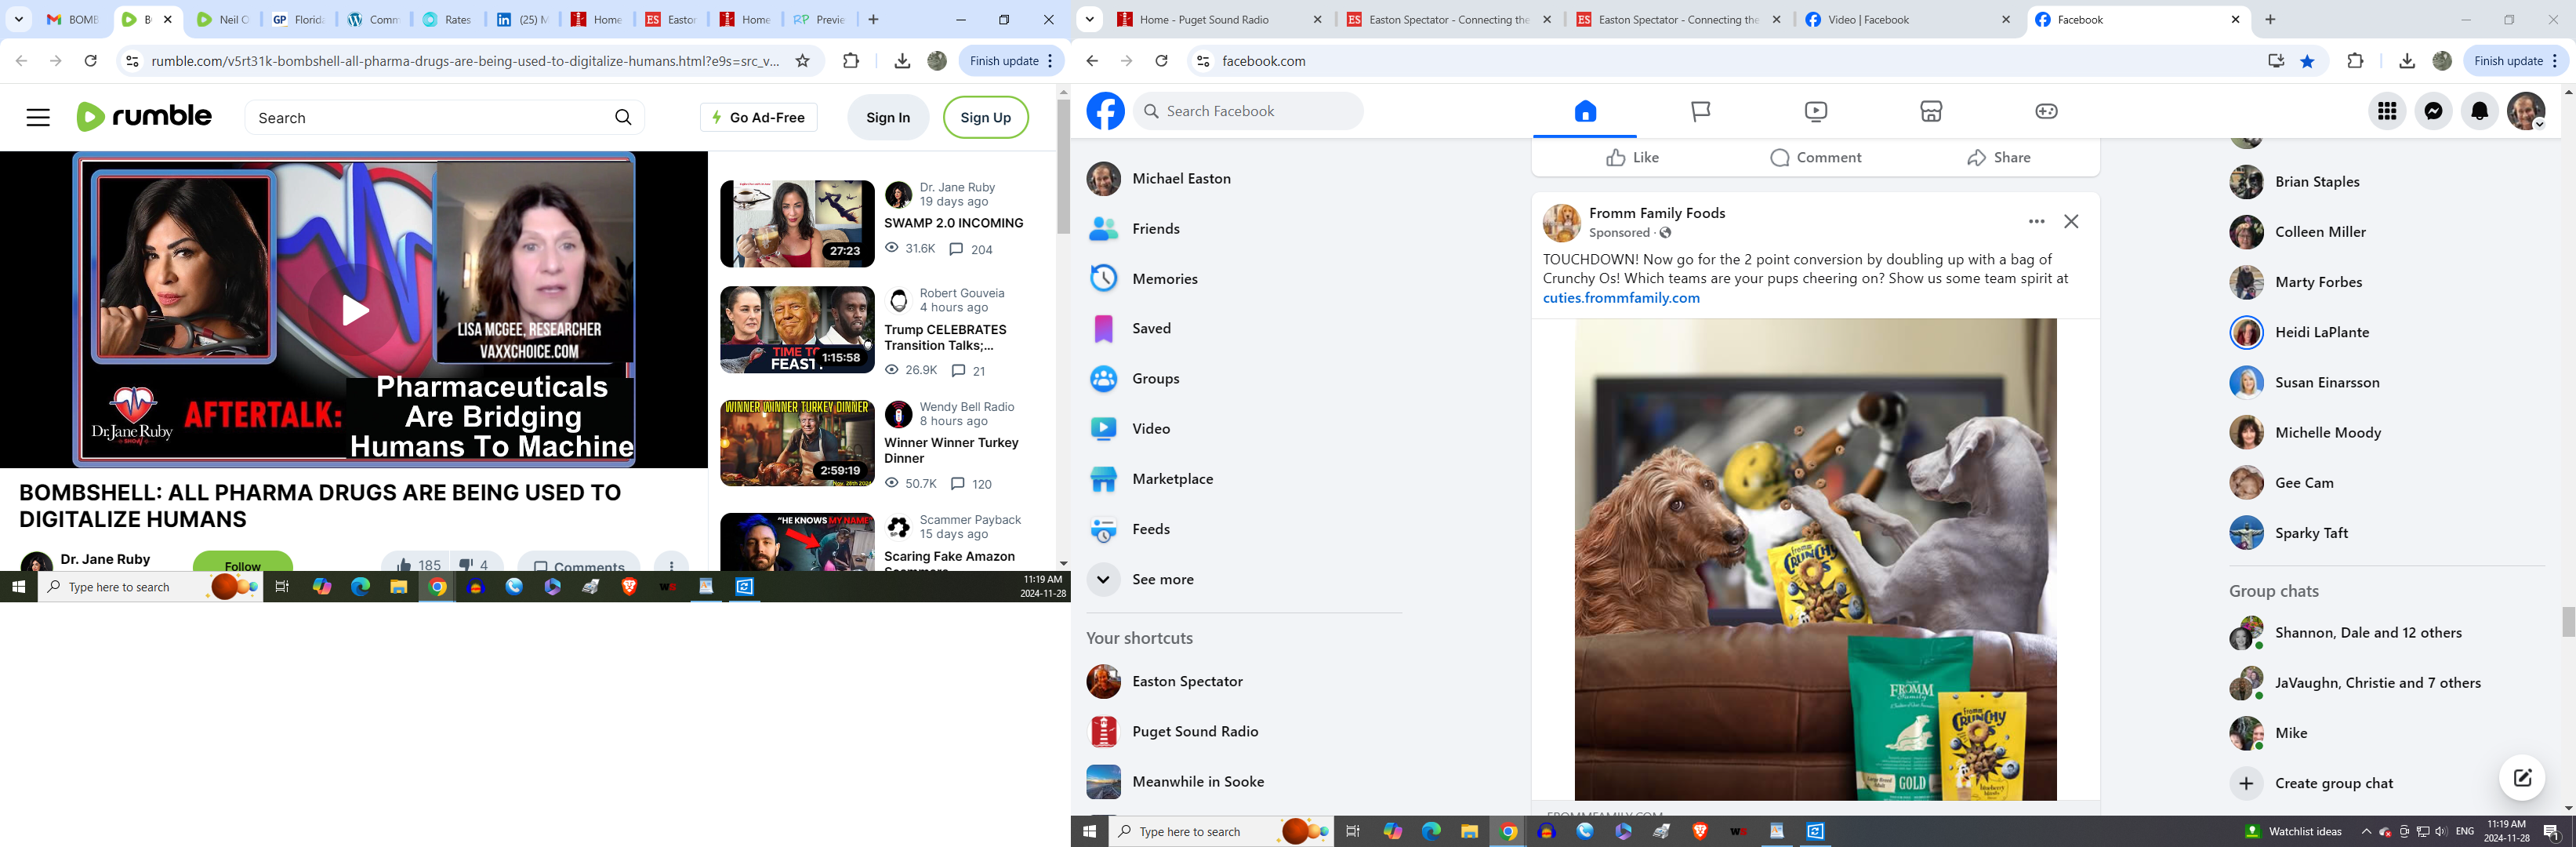Bookmark the rumble page with the star

[802, 61]
